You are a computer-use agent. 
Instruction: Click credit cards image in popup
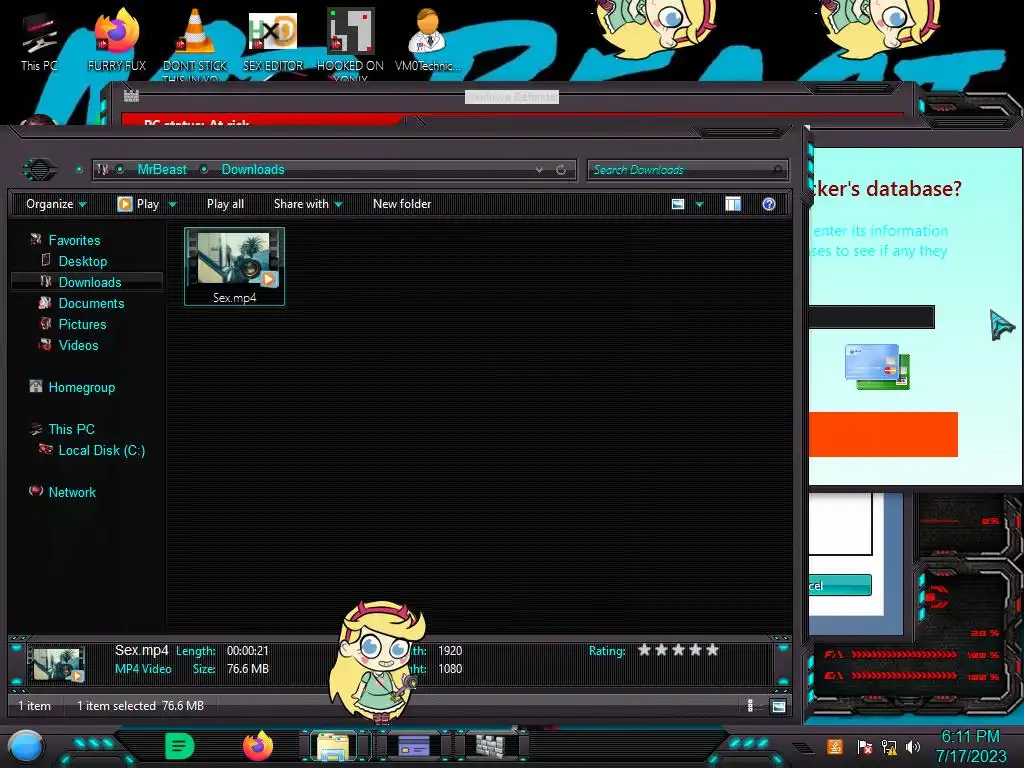point(877,367)
